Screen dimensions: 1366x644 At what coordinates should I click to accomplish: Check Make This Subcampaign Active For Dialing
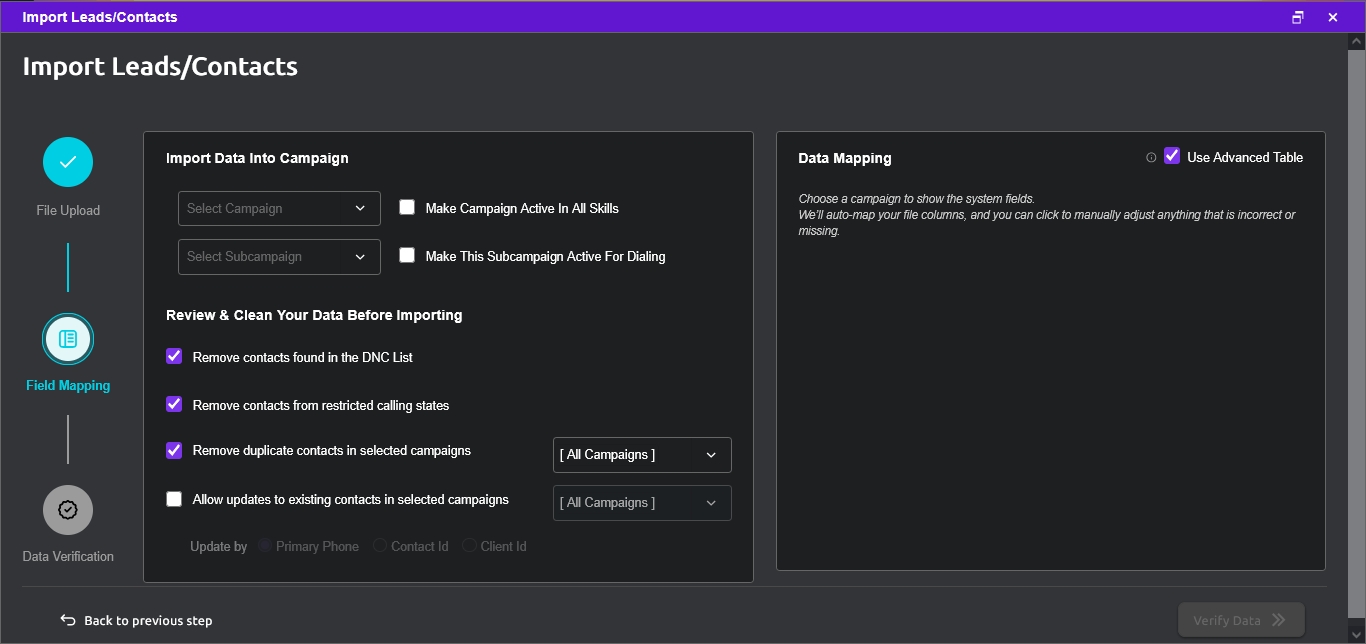407,255
